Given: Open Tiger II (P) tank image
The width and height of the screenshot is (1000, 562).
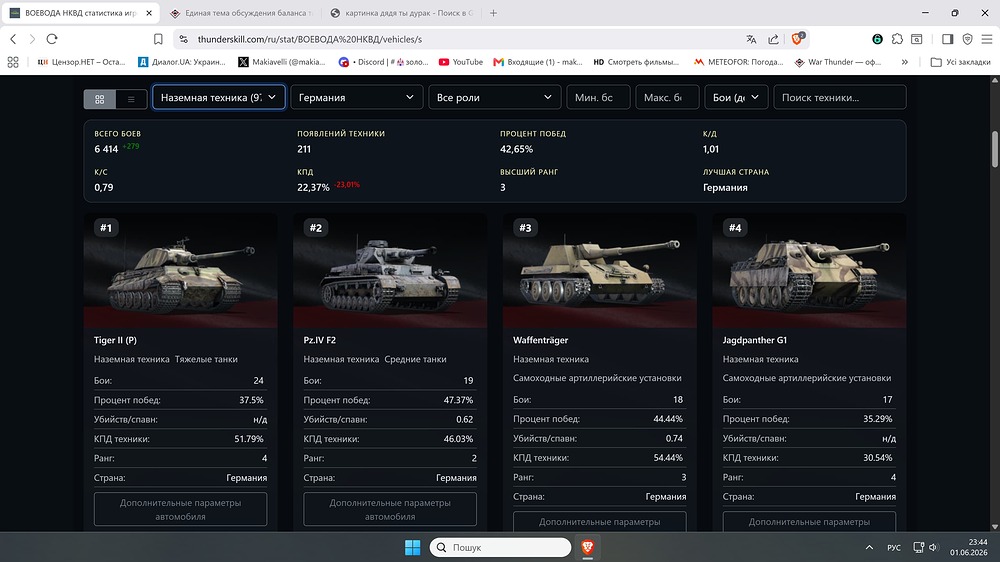Looking at the screenshot, I should pos(180,270).
